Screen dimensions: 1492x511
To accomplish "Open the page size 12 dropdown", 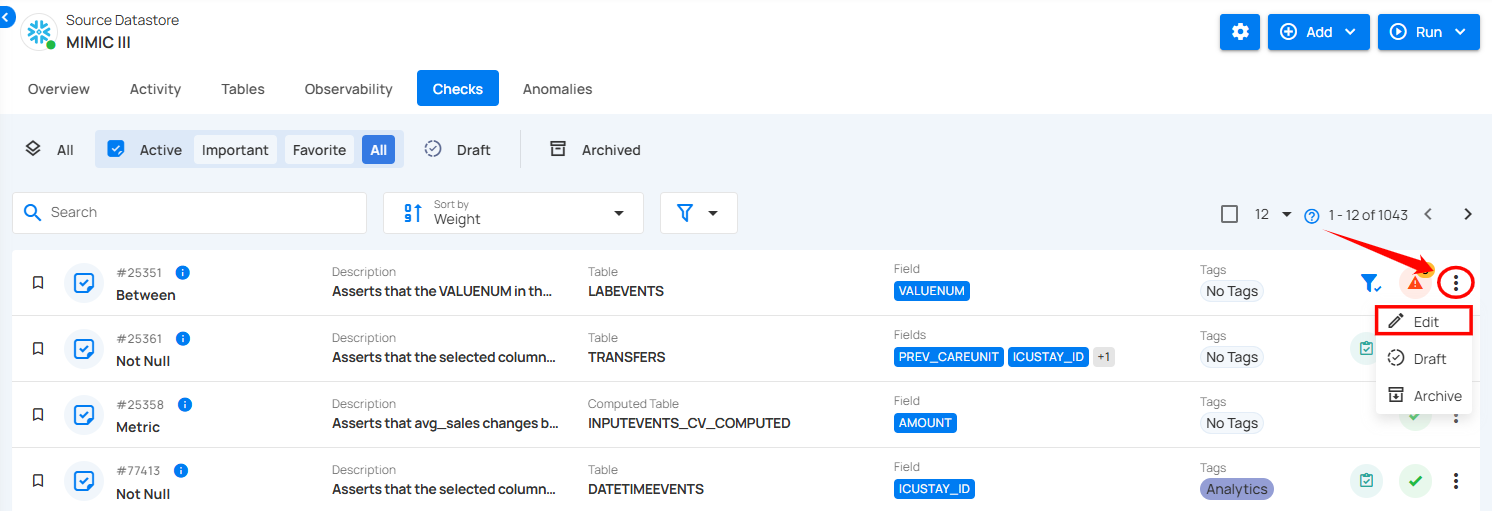I will coord(1274,214).
